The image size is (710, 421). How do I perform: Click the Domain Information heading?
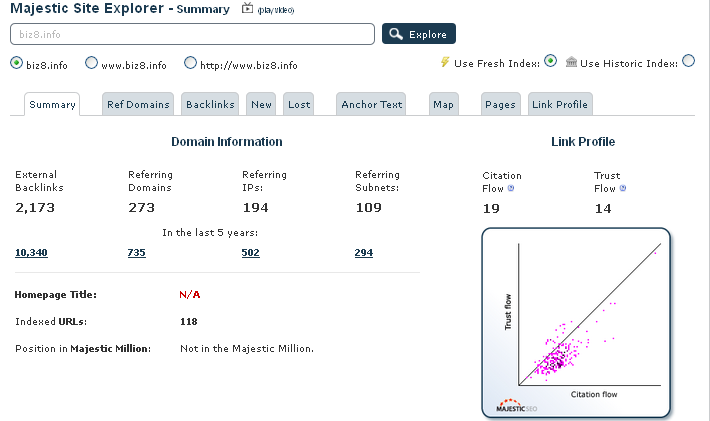click(x=227, y=142)
